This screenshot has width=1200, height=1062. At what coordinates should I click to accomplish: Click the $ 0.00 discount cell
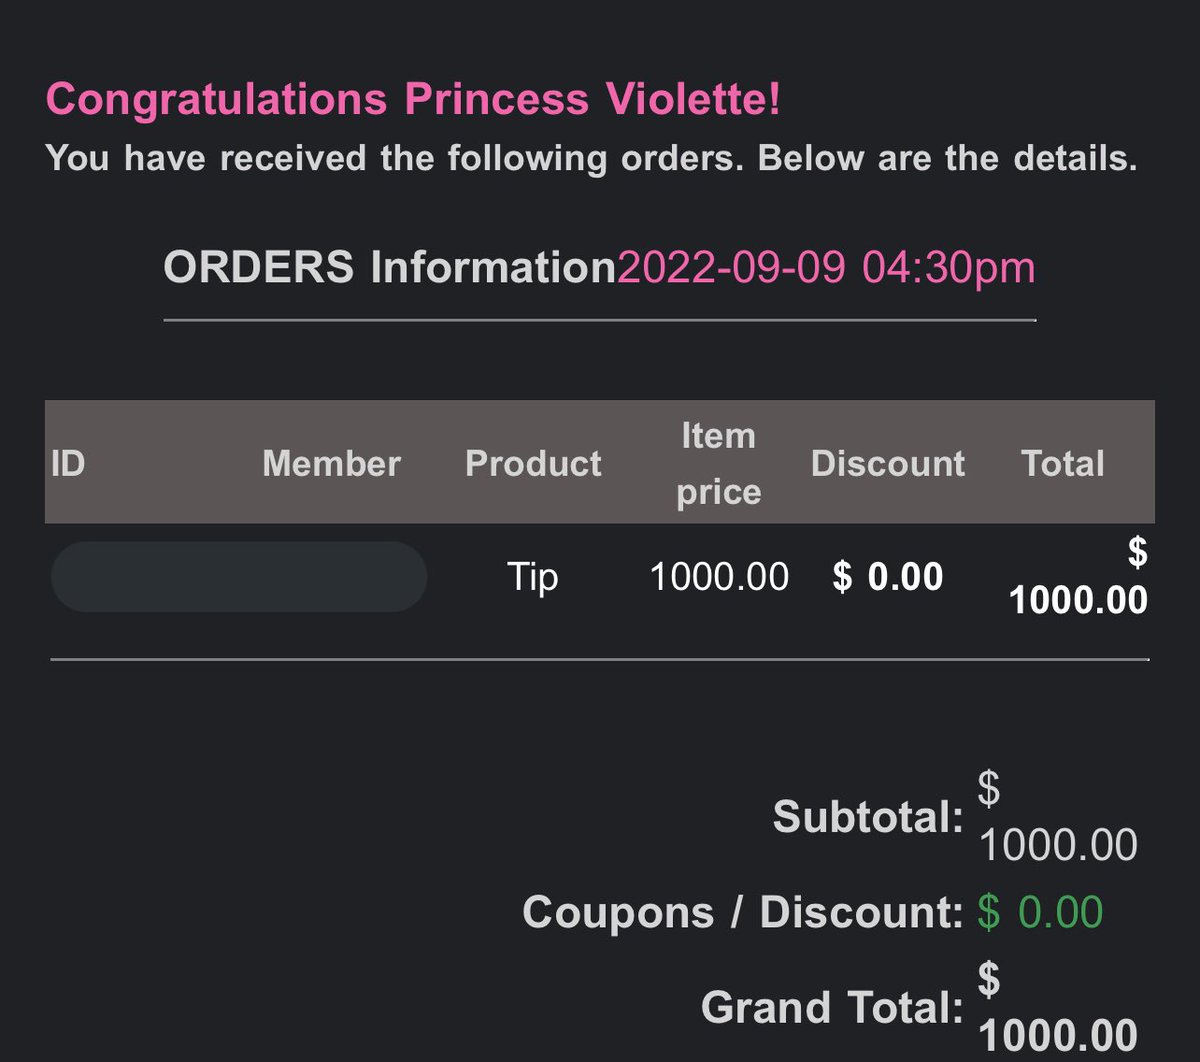pyautogui.click(x=888, y=577)
